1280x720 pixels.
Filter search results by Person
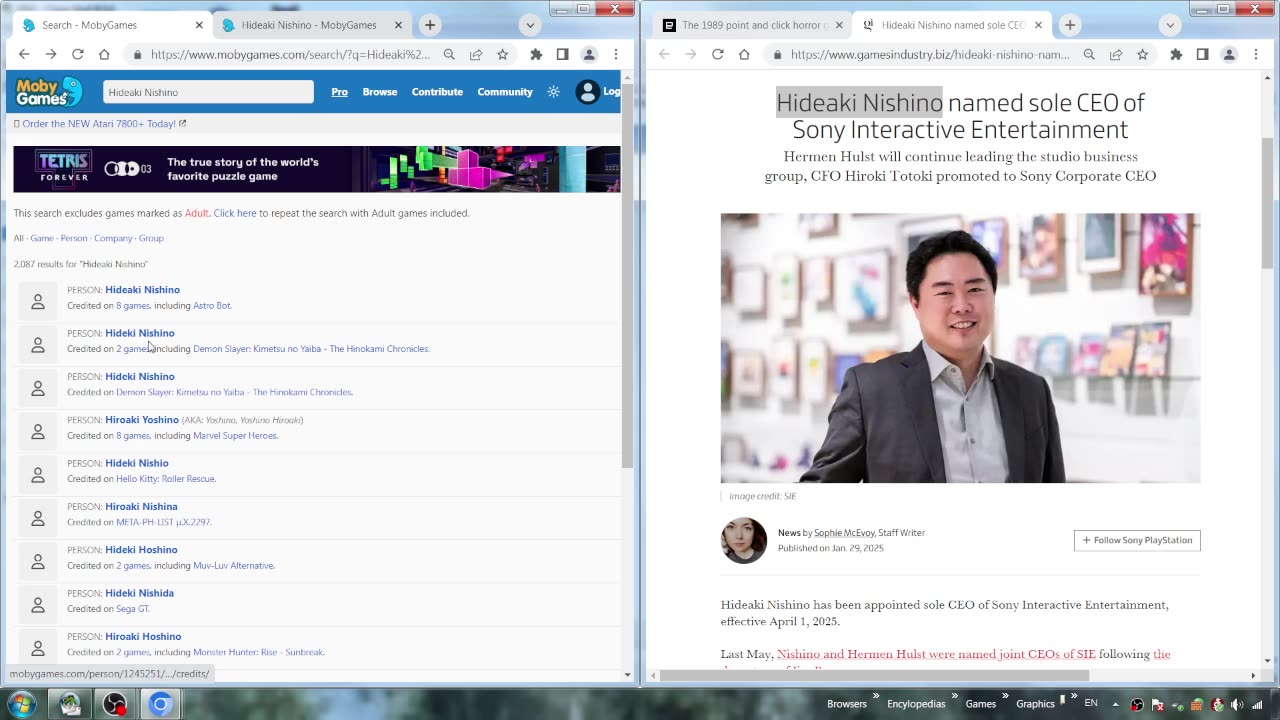74,238
